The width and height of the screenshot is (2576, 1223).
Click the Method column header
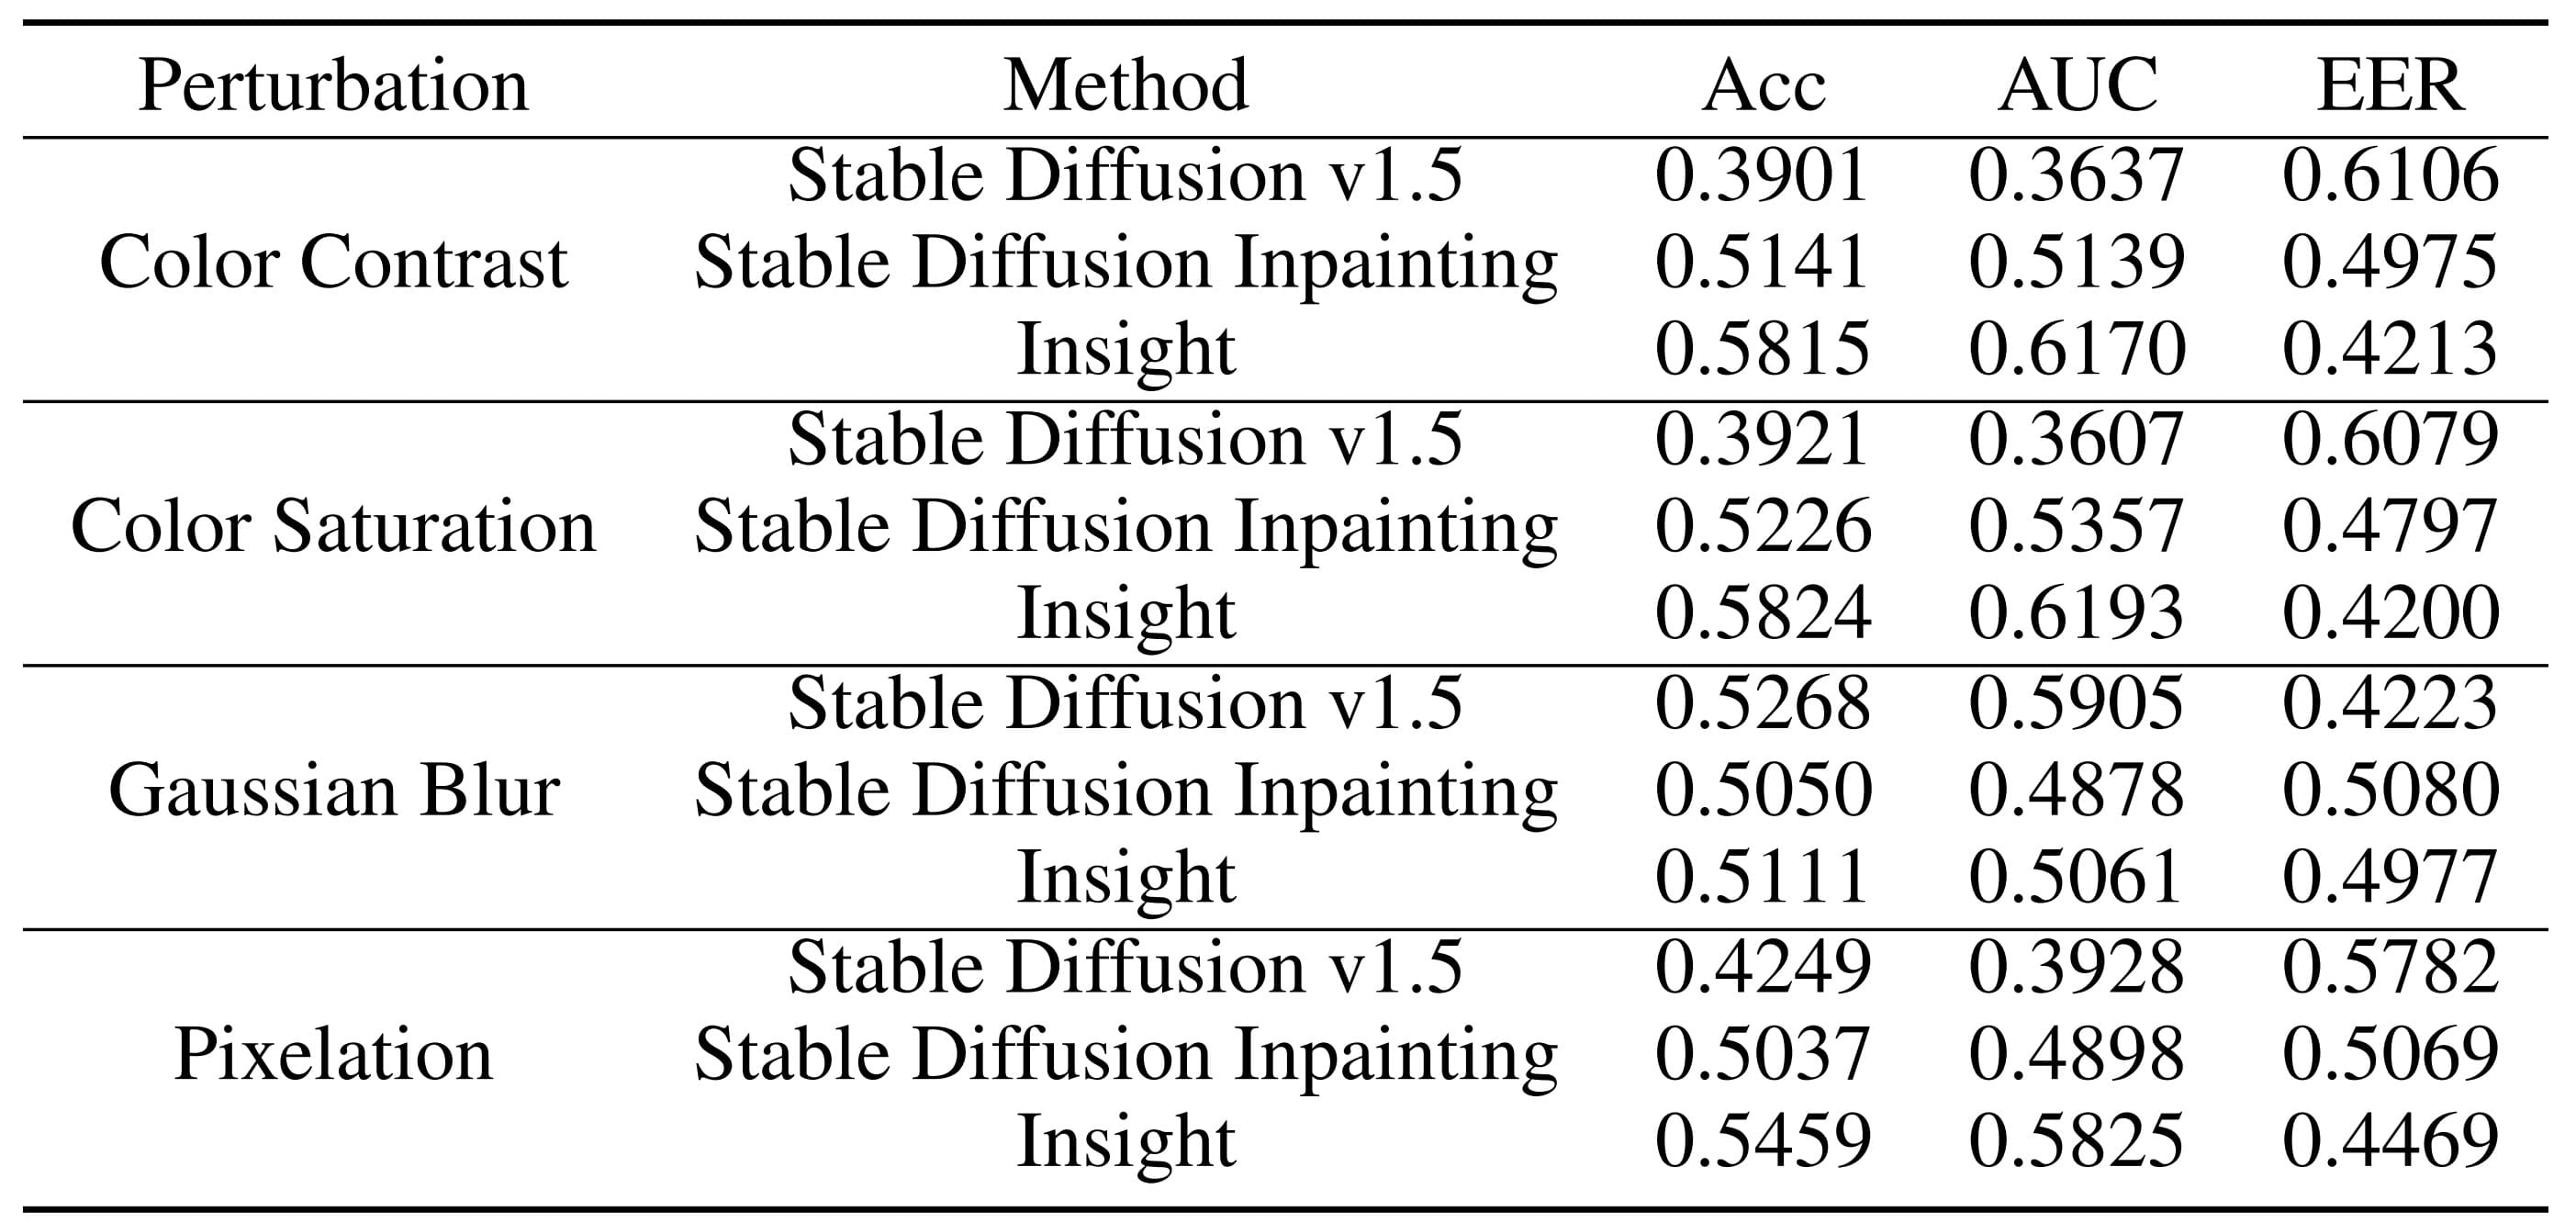click(1125, 86)
